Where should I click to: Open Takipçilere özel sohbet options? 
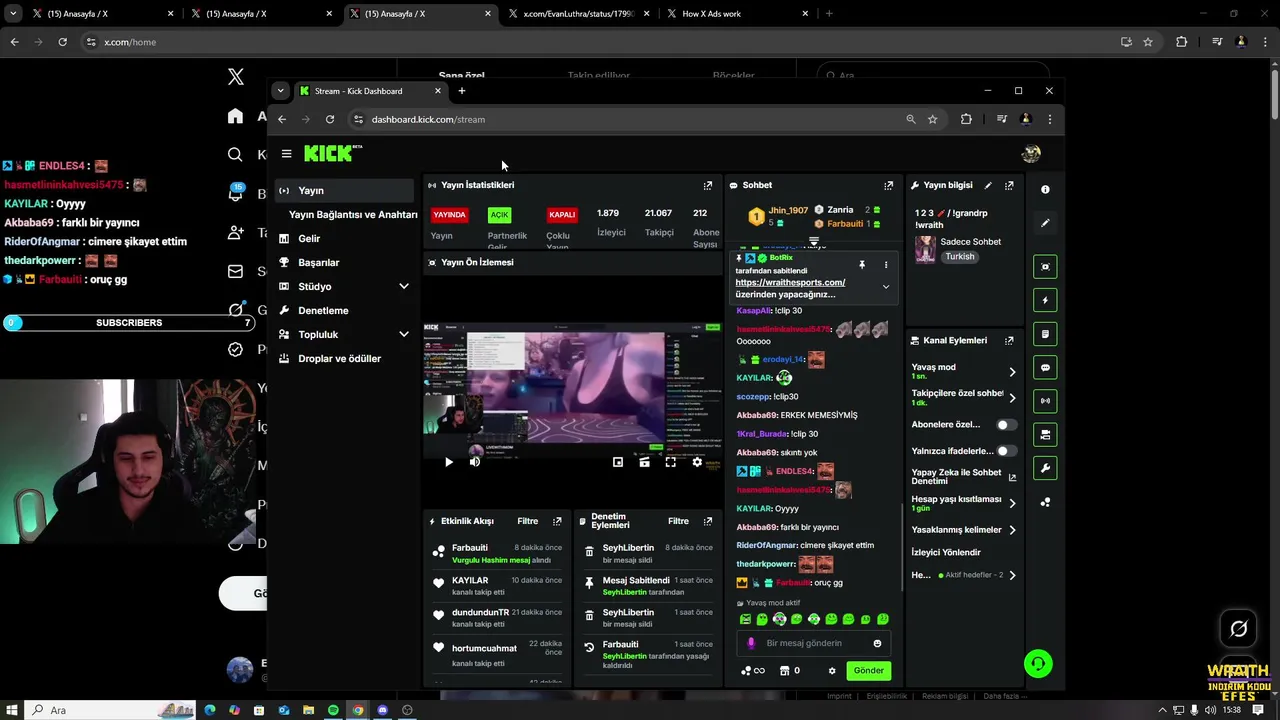click(1012, 398)
